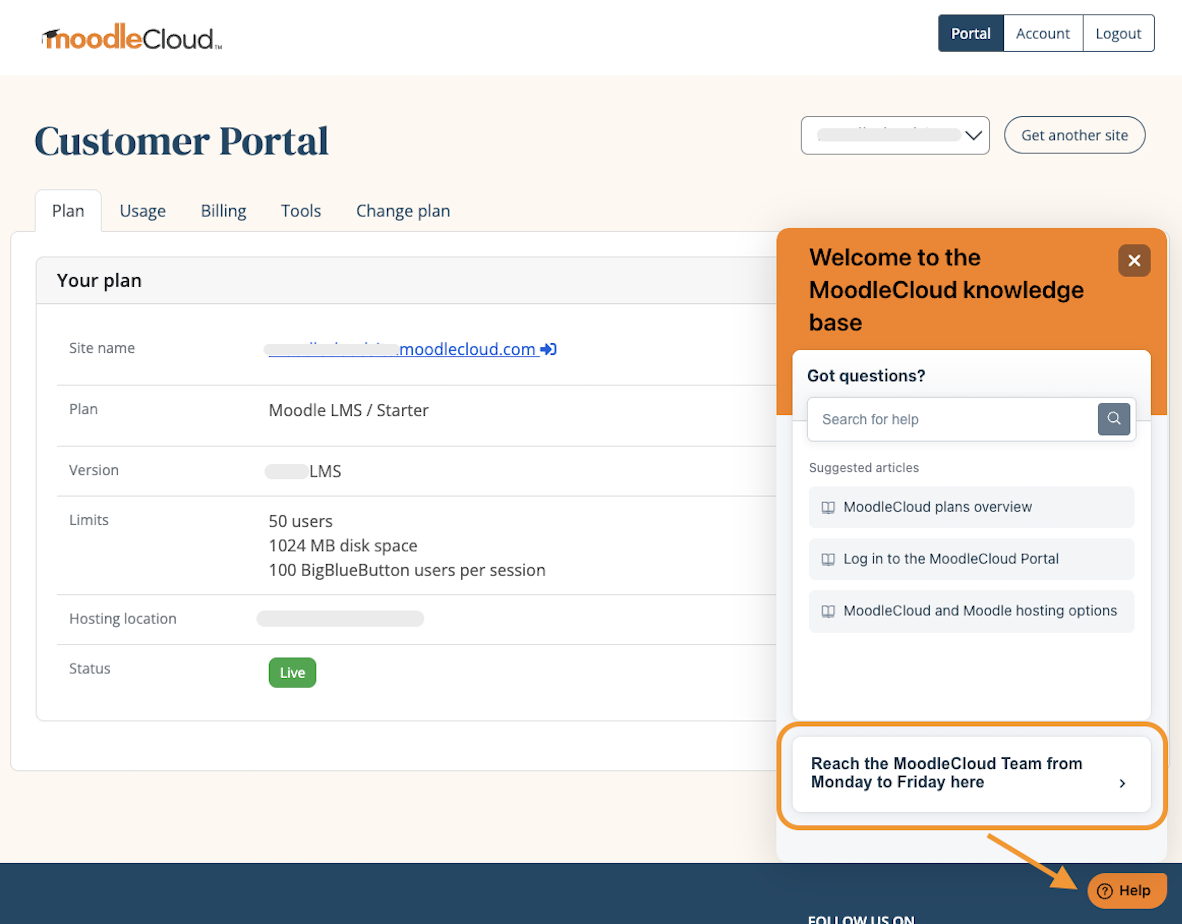Screen dimensions: 1182x924
Task: Click the Get another site button
Action: 1074,135
